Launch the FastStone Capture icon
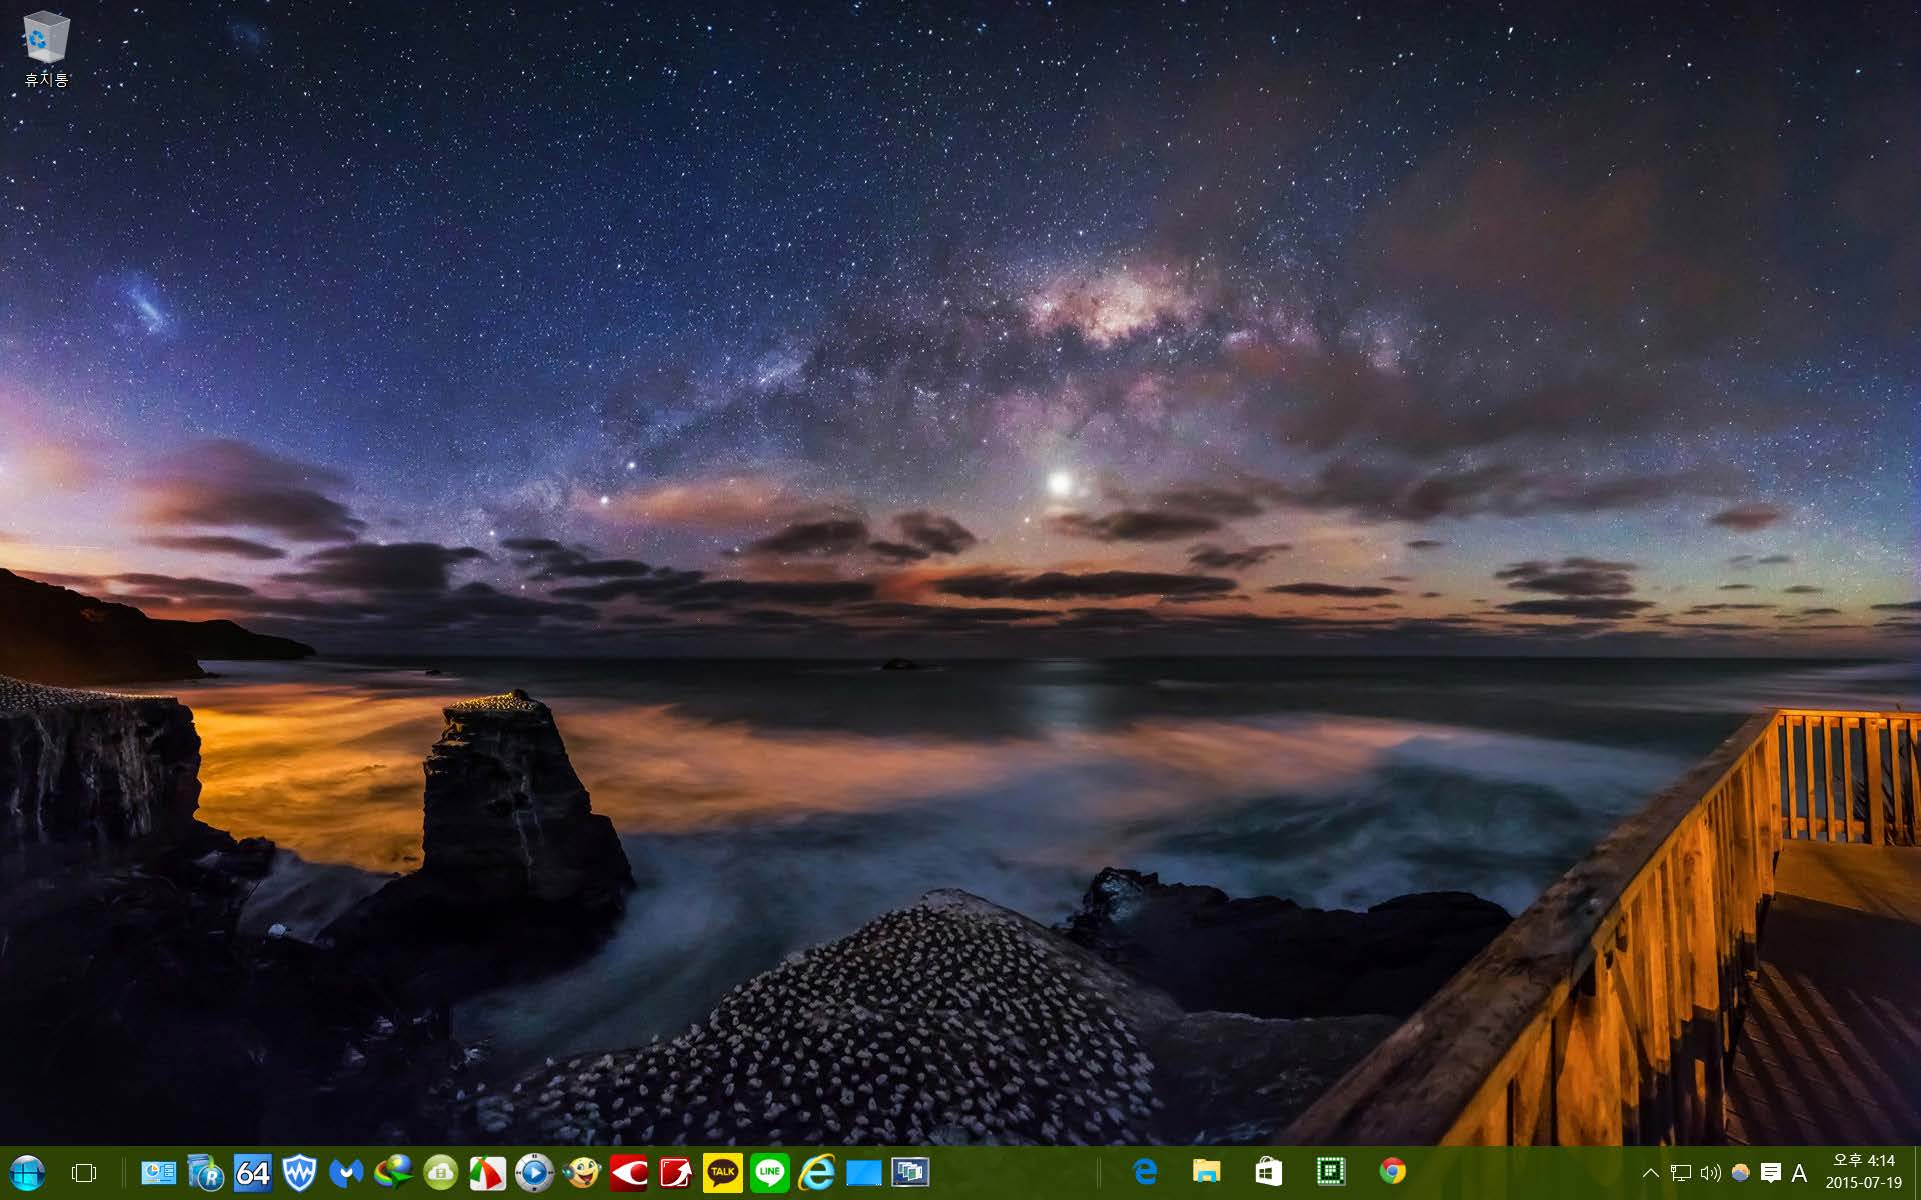 click(487, 1172)
